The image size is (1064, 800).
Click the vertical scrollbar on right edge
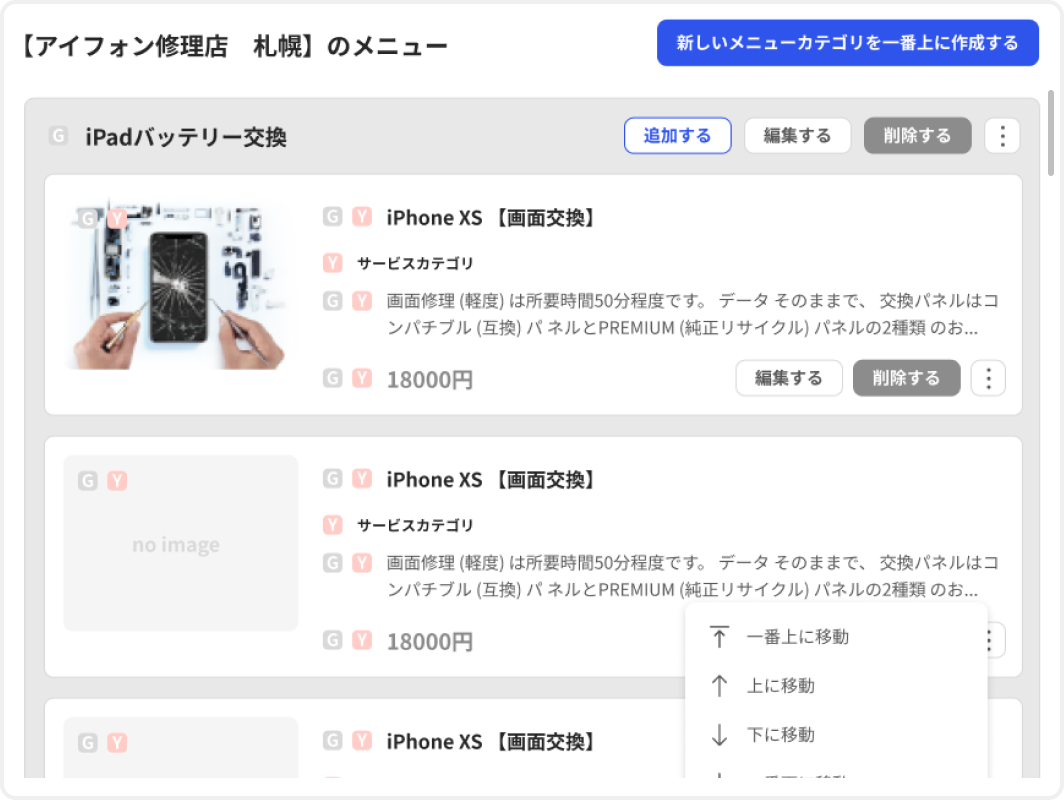pos(1050,132)
